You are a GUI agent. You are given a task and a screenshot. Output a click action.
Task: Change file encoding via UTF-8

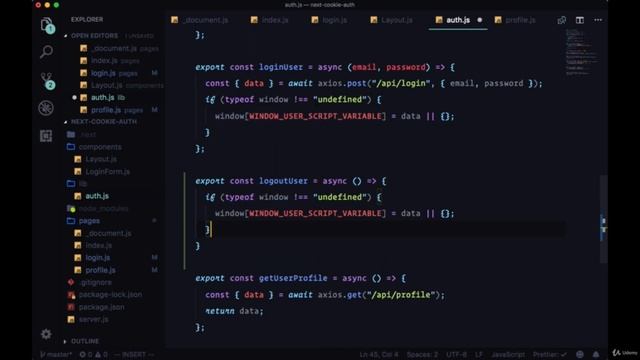(456, 355)
